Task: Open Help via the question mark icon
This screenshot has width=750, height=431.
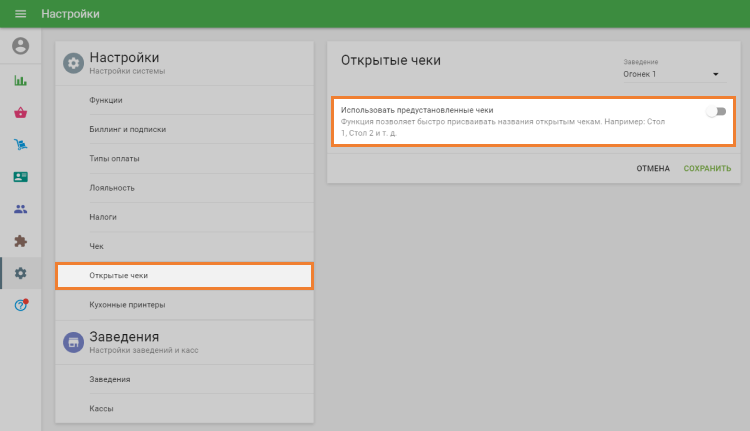Action: point(20,305)
